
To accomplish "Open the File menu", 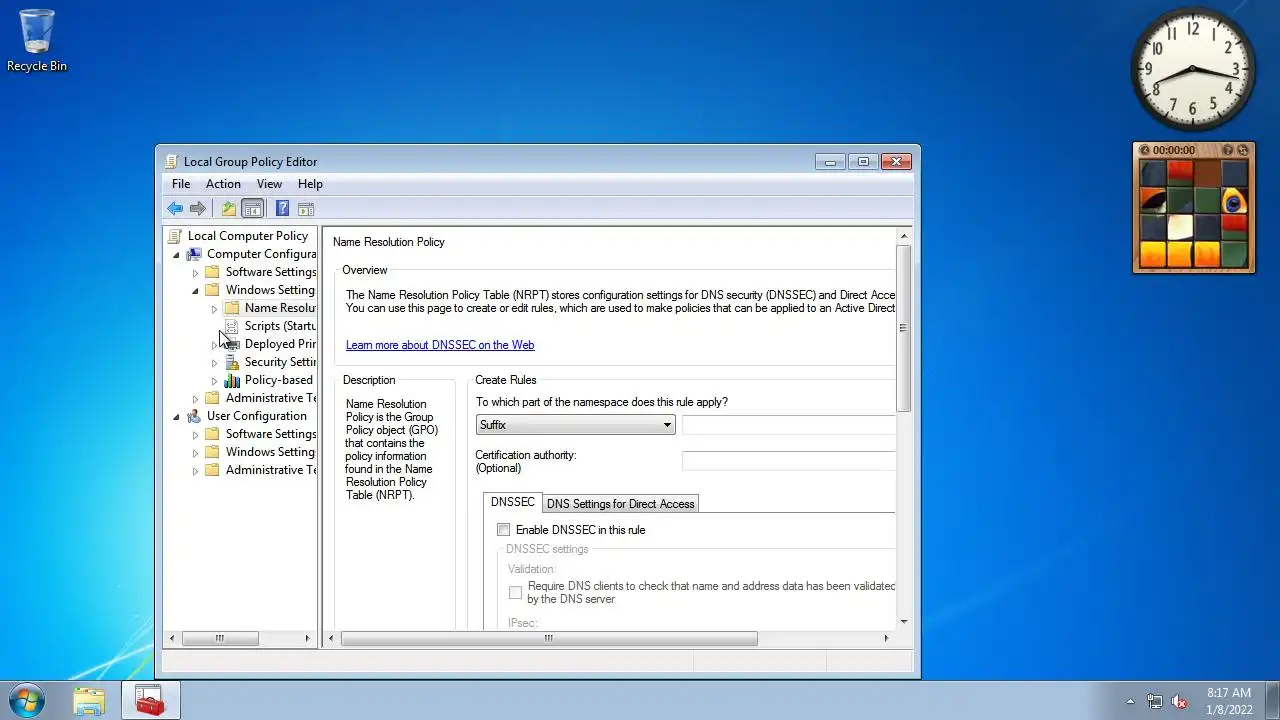I will pos(181,184).
